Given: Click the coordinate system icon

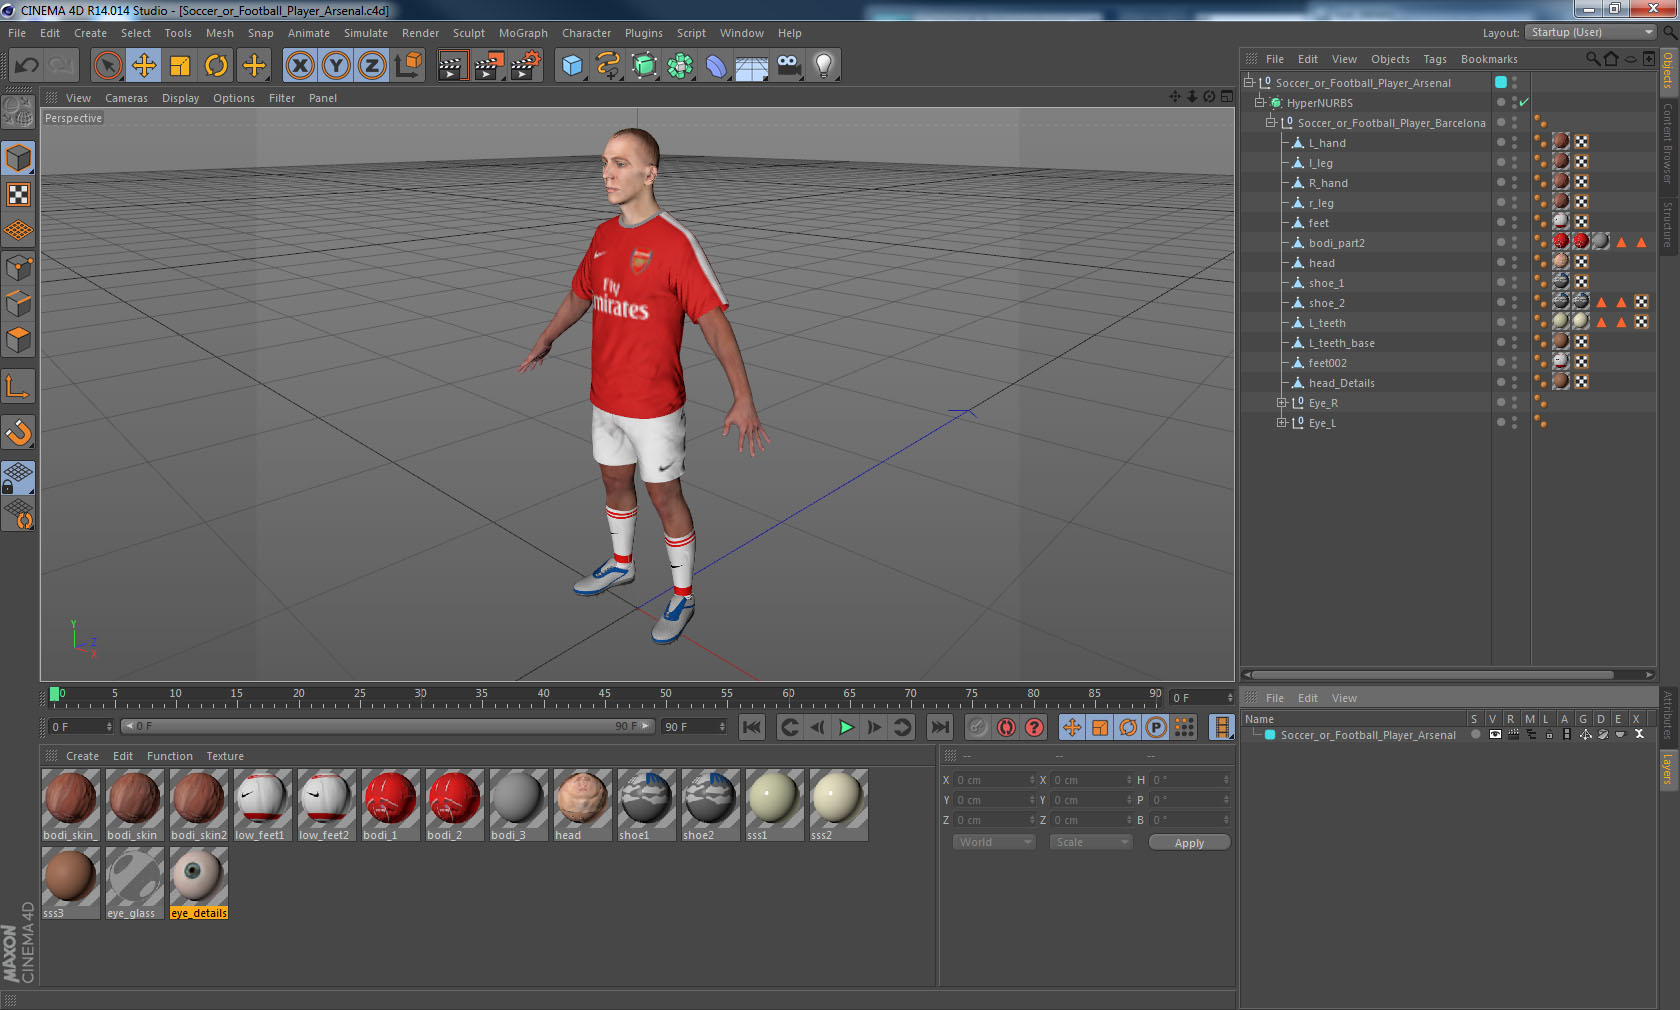Looking at the screenshot, I should tap(408, 66).
